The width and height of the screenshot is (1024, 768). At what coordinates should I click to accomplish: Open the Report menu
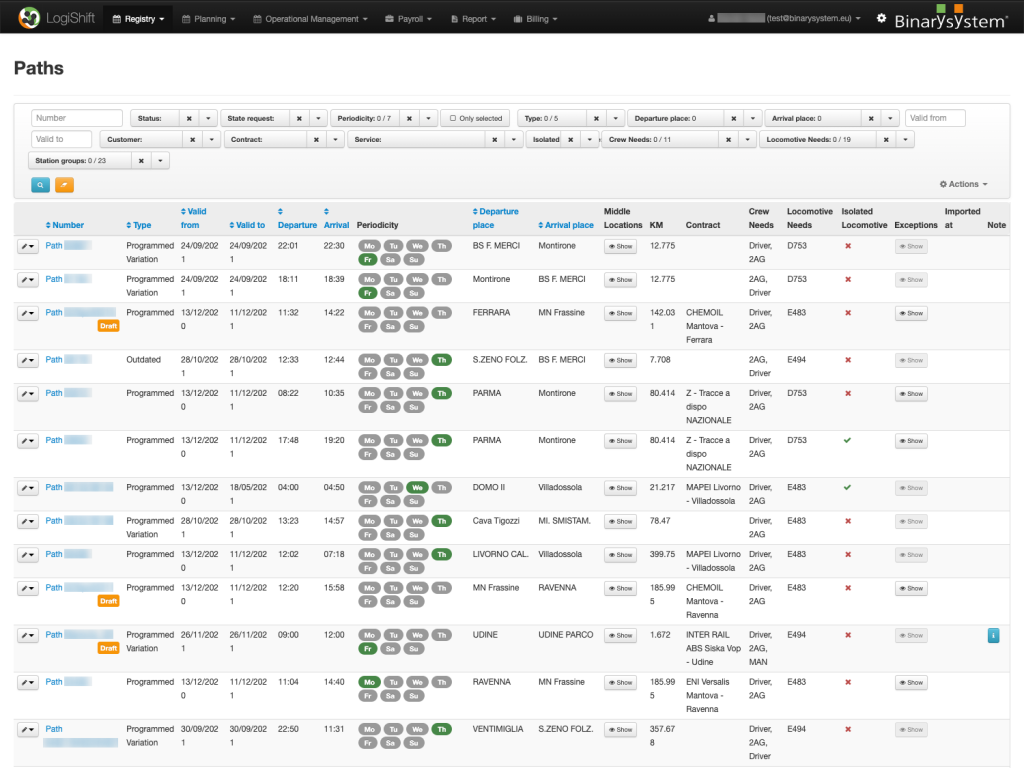click(x=473, y=19)
